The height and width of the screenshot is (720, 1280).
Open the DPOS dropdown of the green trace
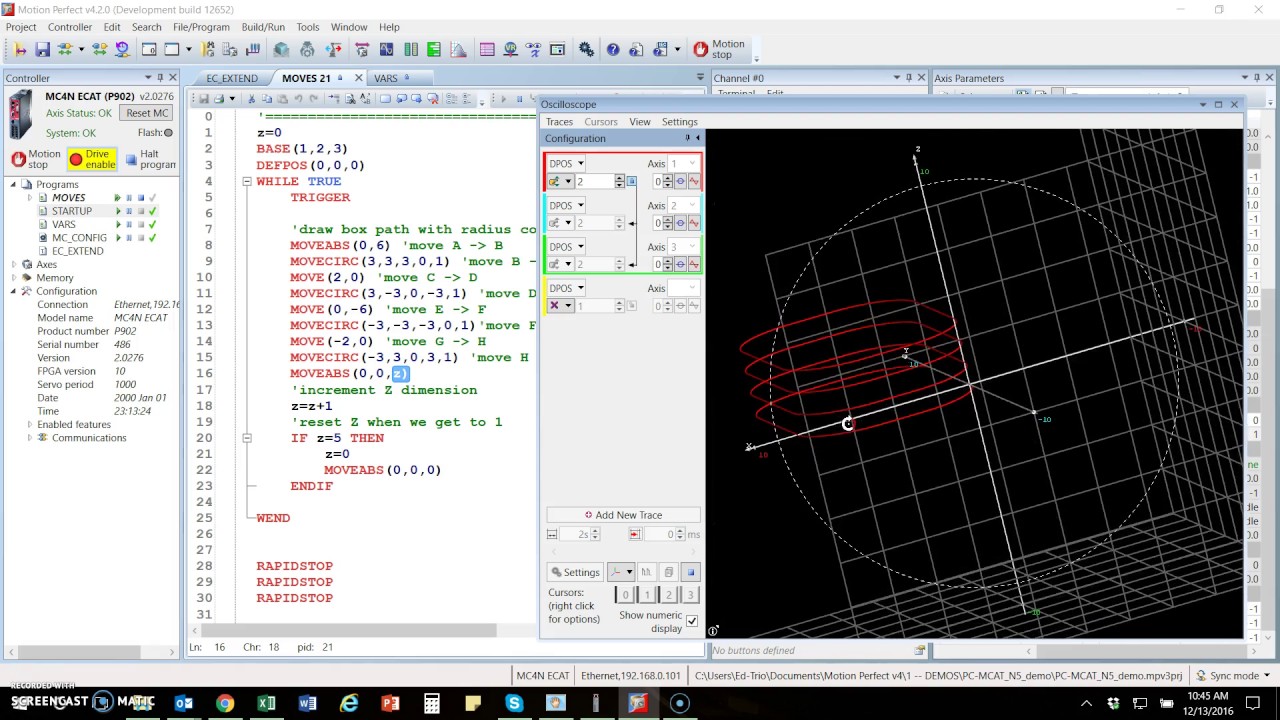[x=565, y=247]
